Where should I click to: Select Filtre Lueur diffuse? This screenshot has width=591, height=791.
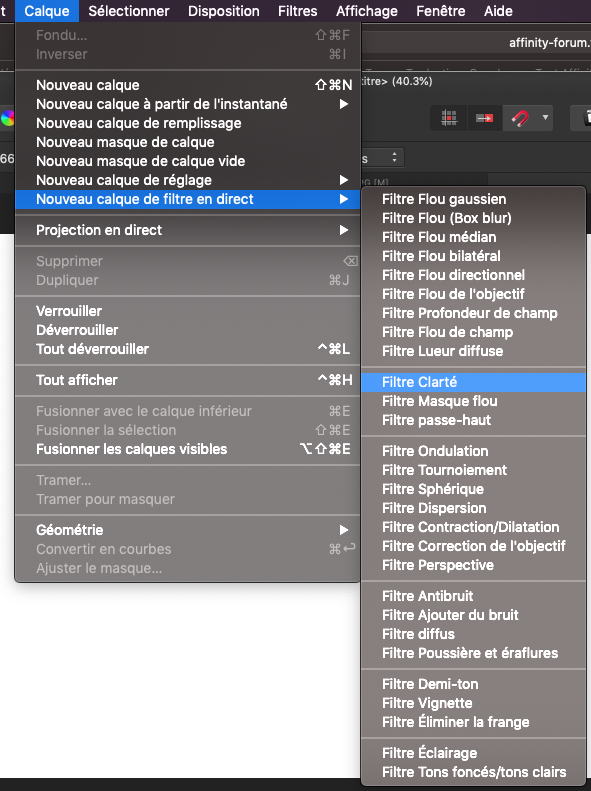tap(474, 351)
